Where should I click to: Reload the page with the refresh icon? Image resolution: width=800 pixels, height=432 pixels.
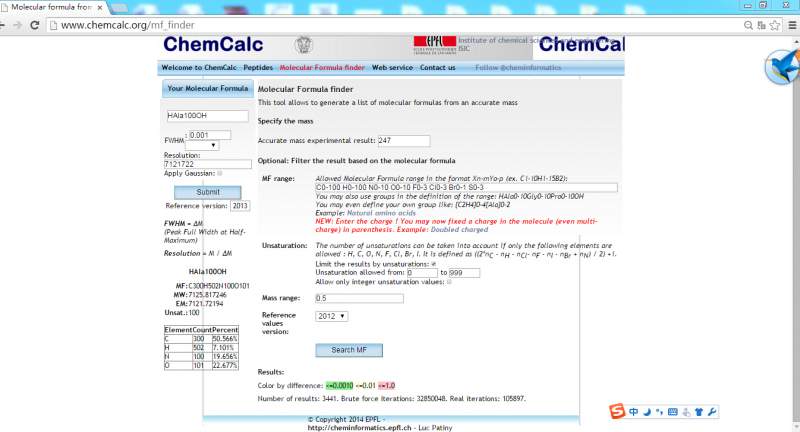pos(35,25)
